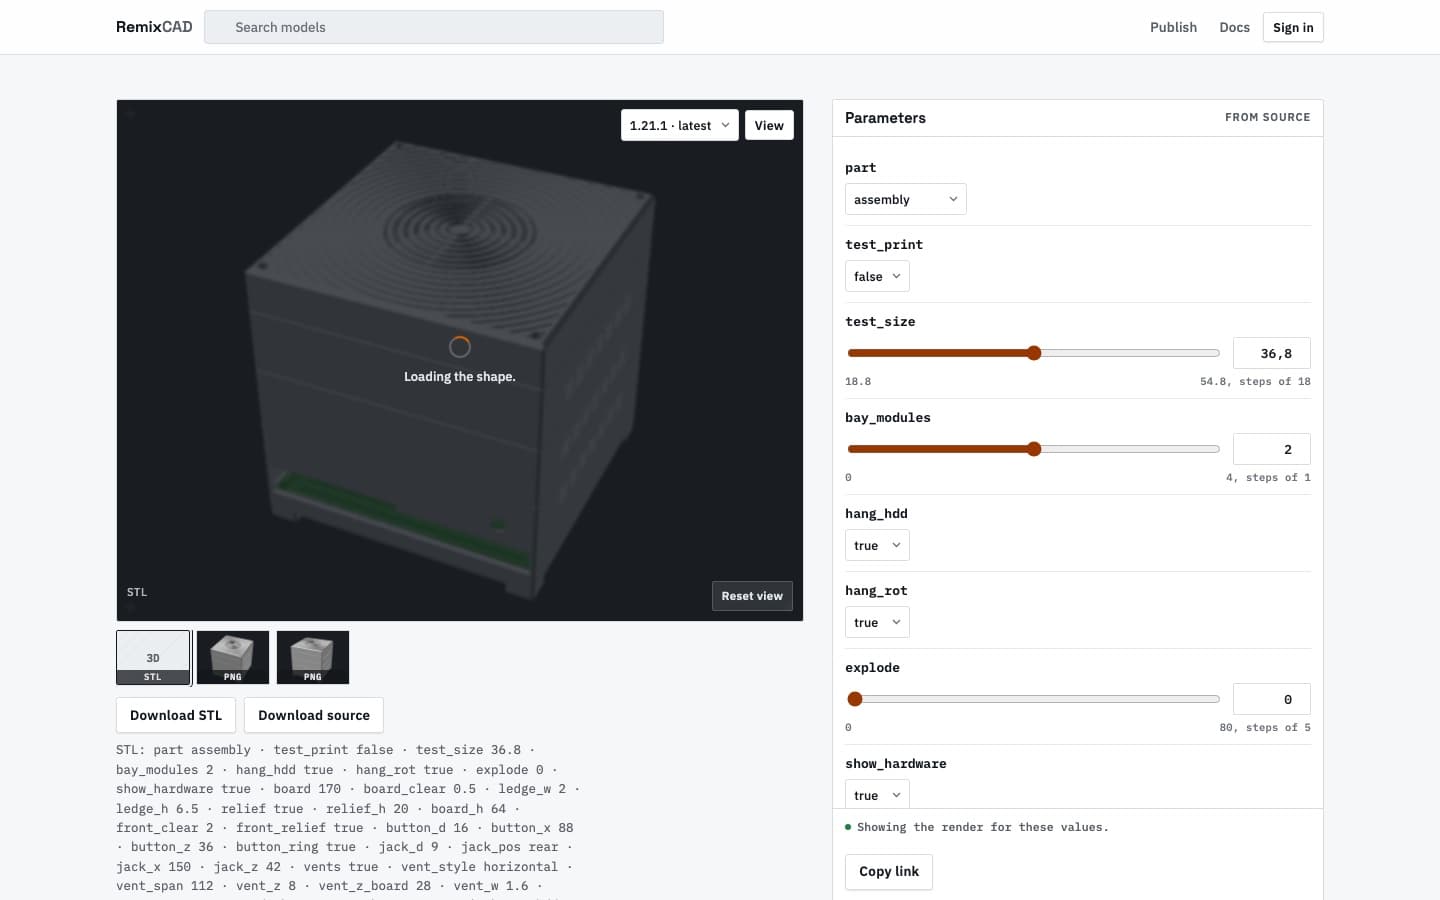
Task: Click the 'FROM SOURCE' label
Action: [x=1267, y=117]
